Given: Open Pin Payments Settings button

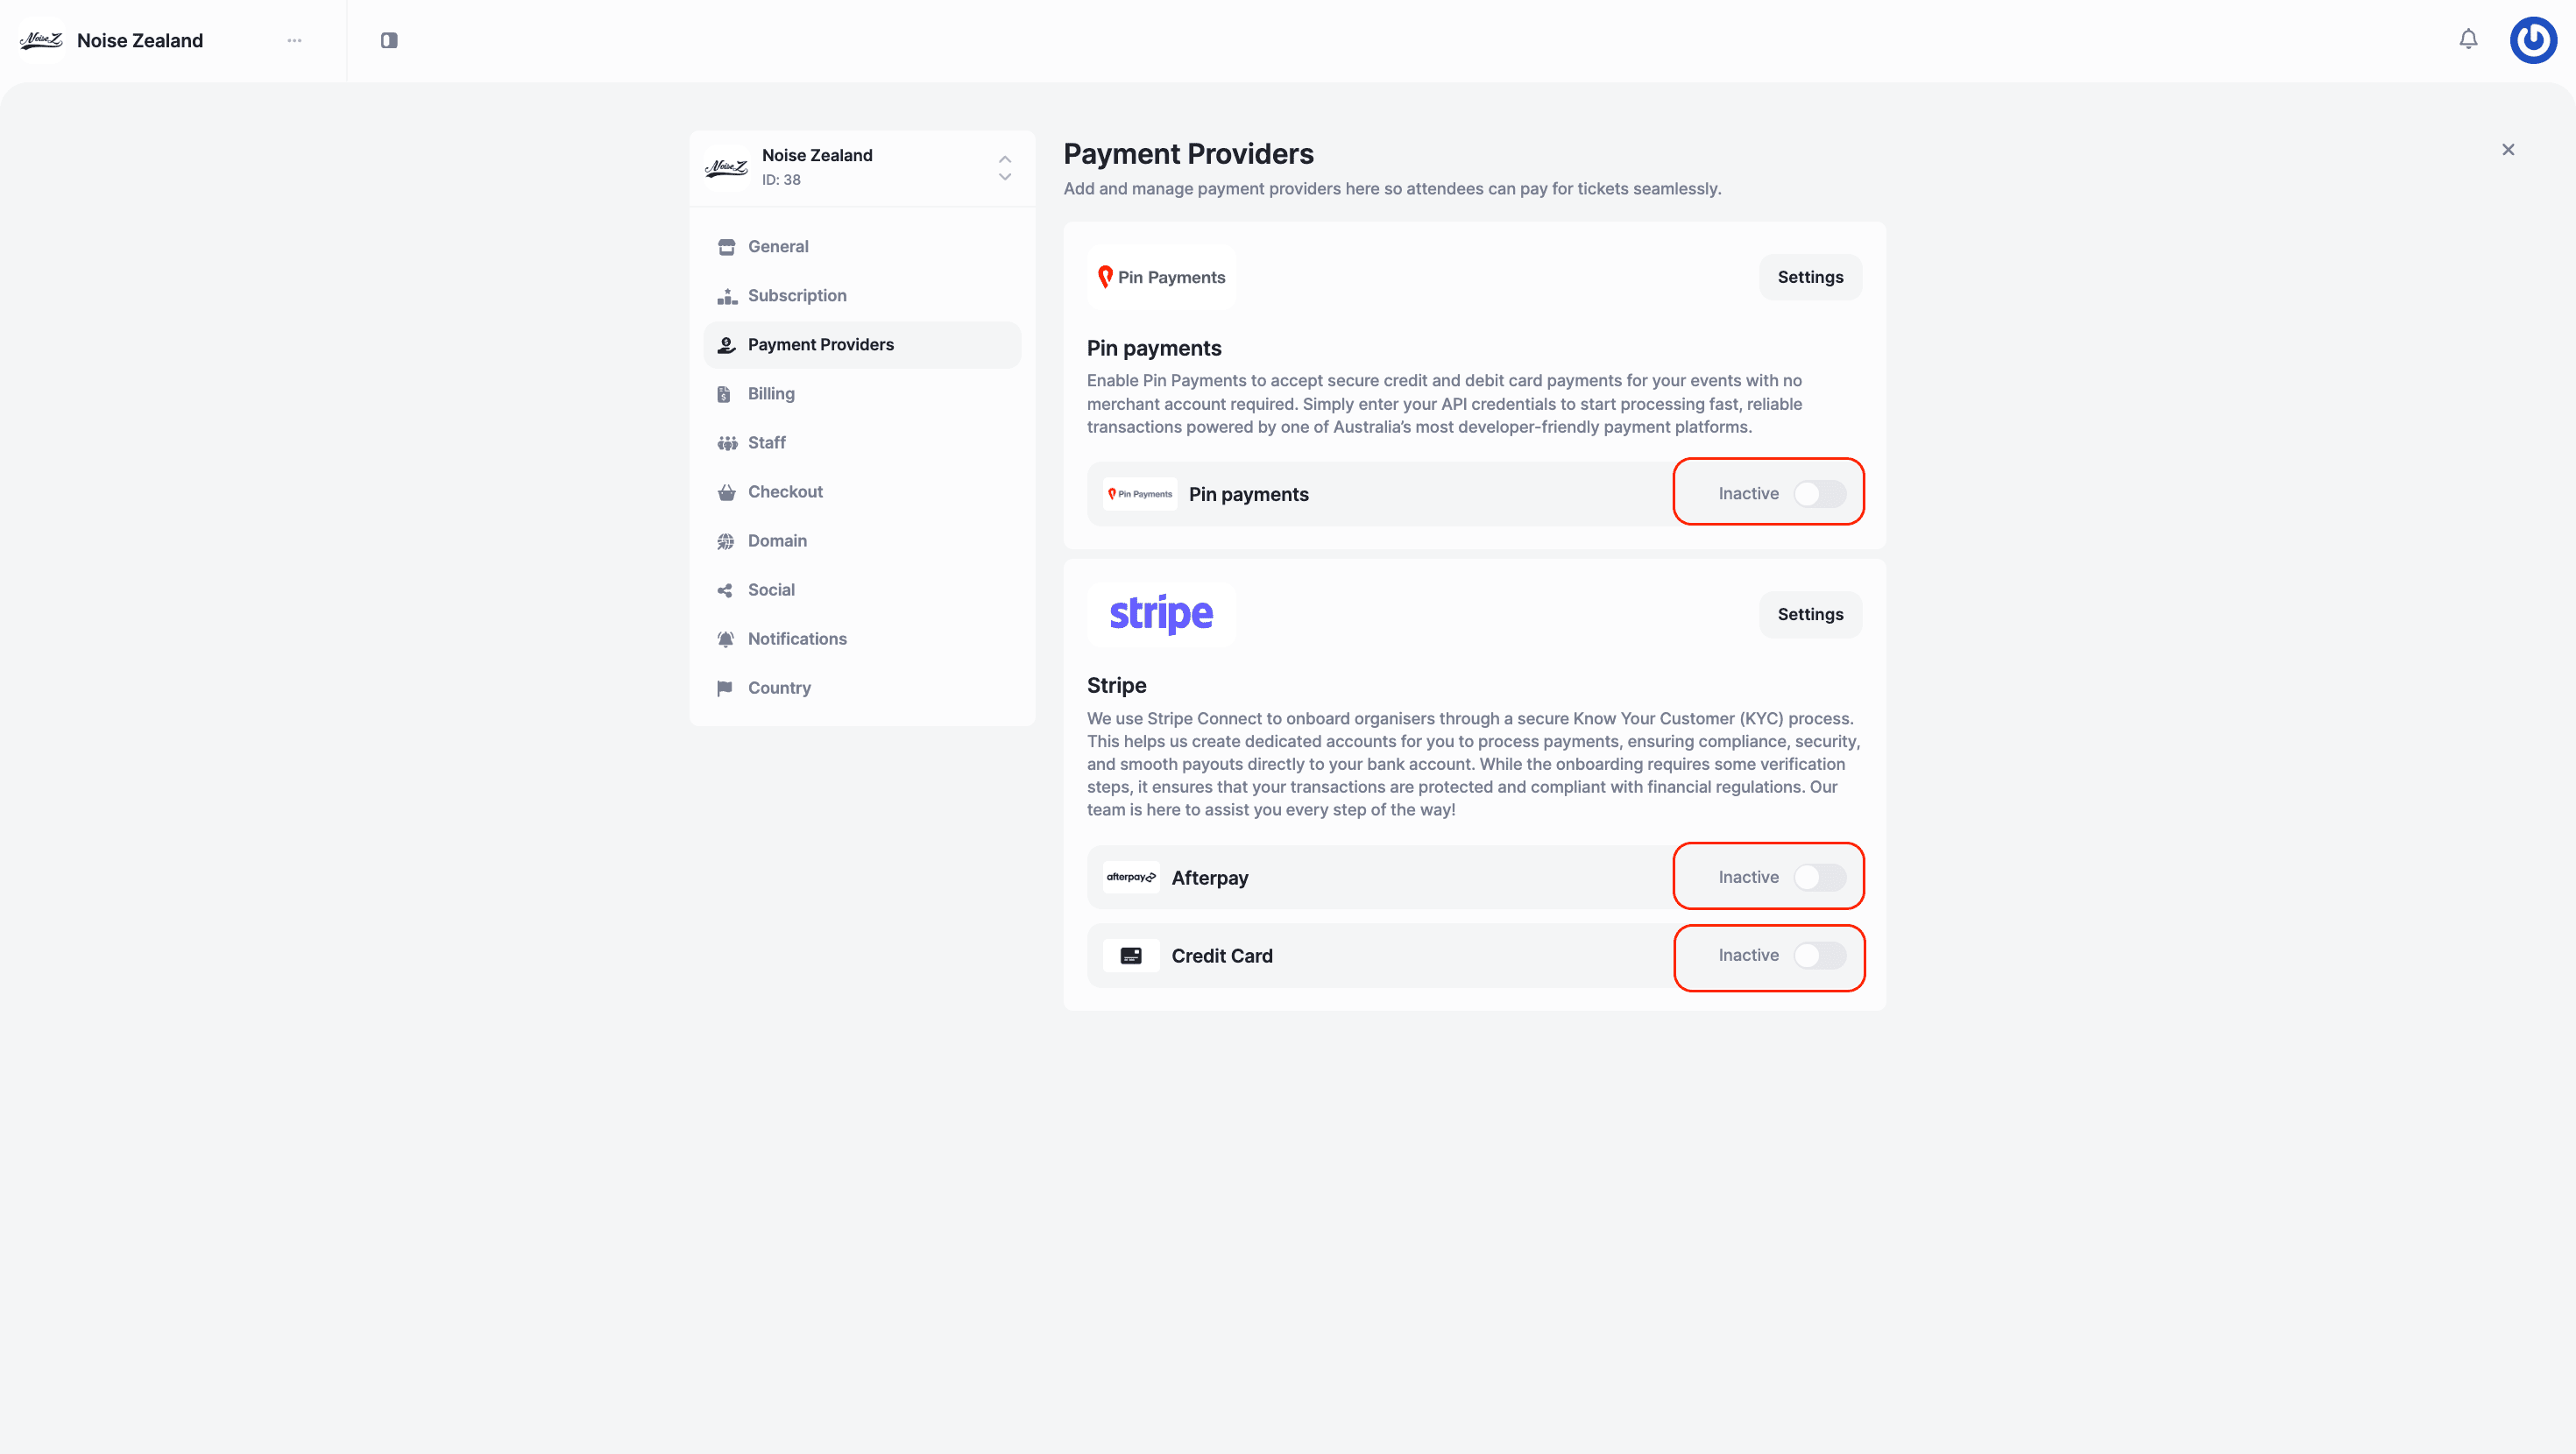Looking at the screenshot, I should (1810, 277).
